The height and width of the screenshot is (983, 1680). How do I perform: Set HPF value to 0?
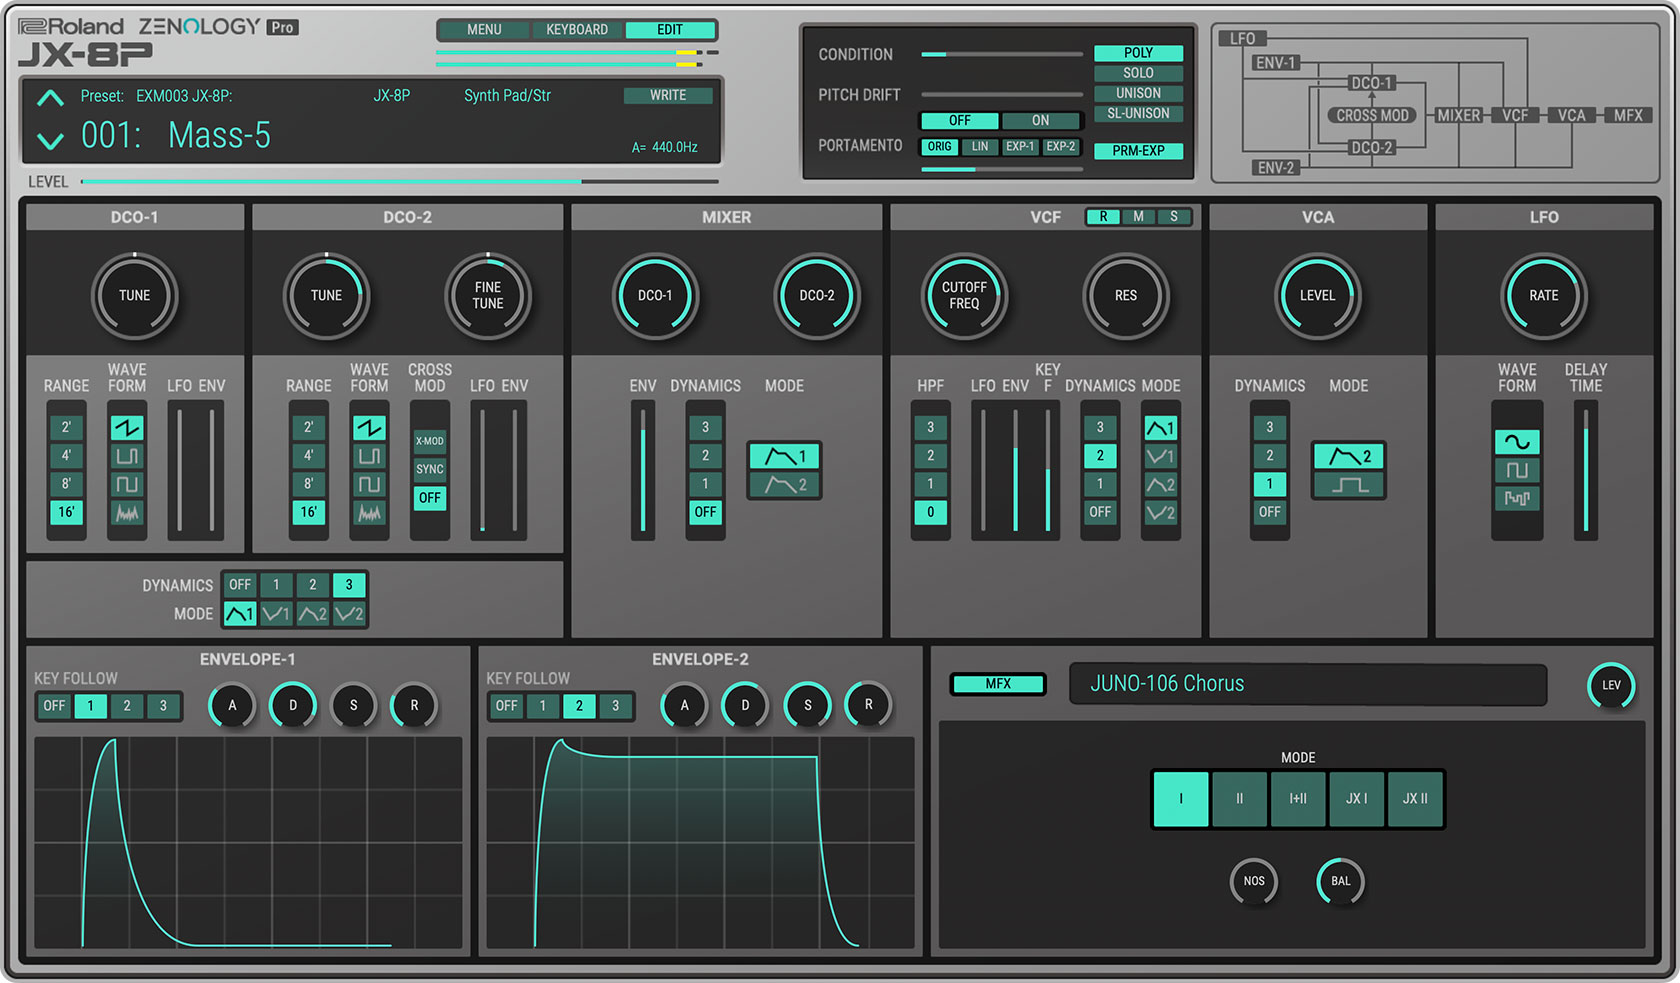pos(930,512)
